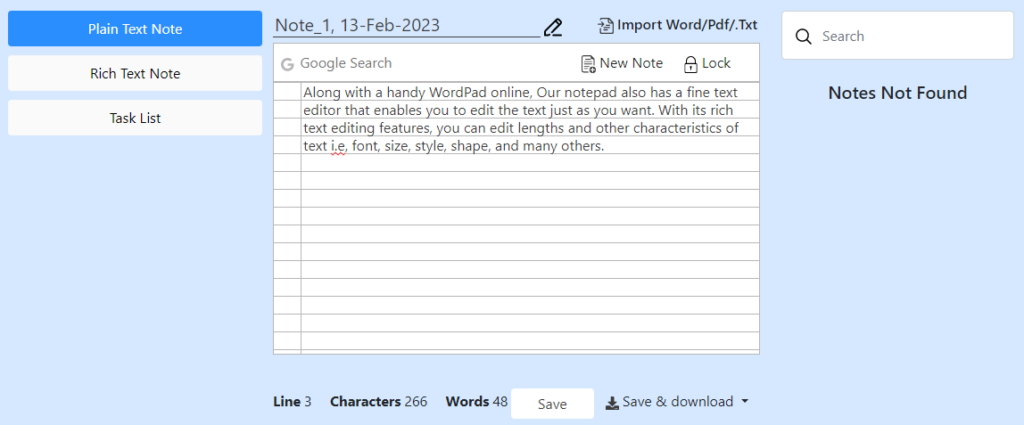Click the pencil edit-title icon
Viewport: 1024px width, 425px height.
552,27
